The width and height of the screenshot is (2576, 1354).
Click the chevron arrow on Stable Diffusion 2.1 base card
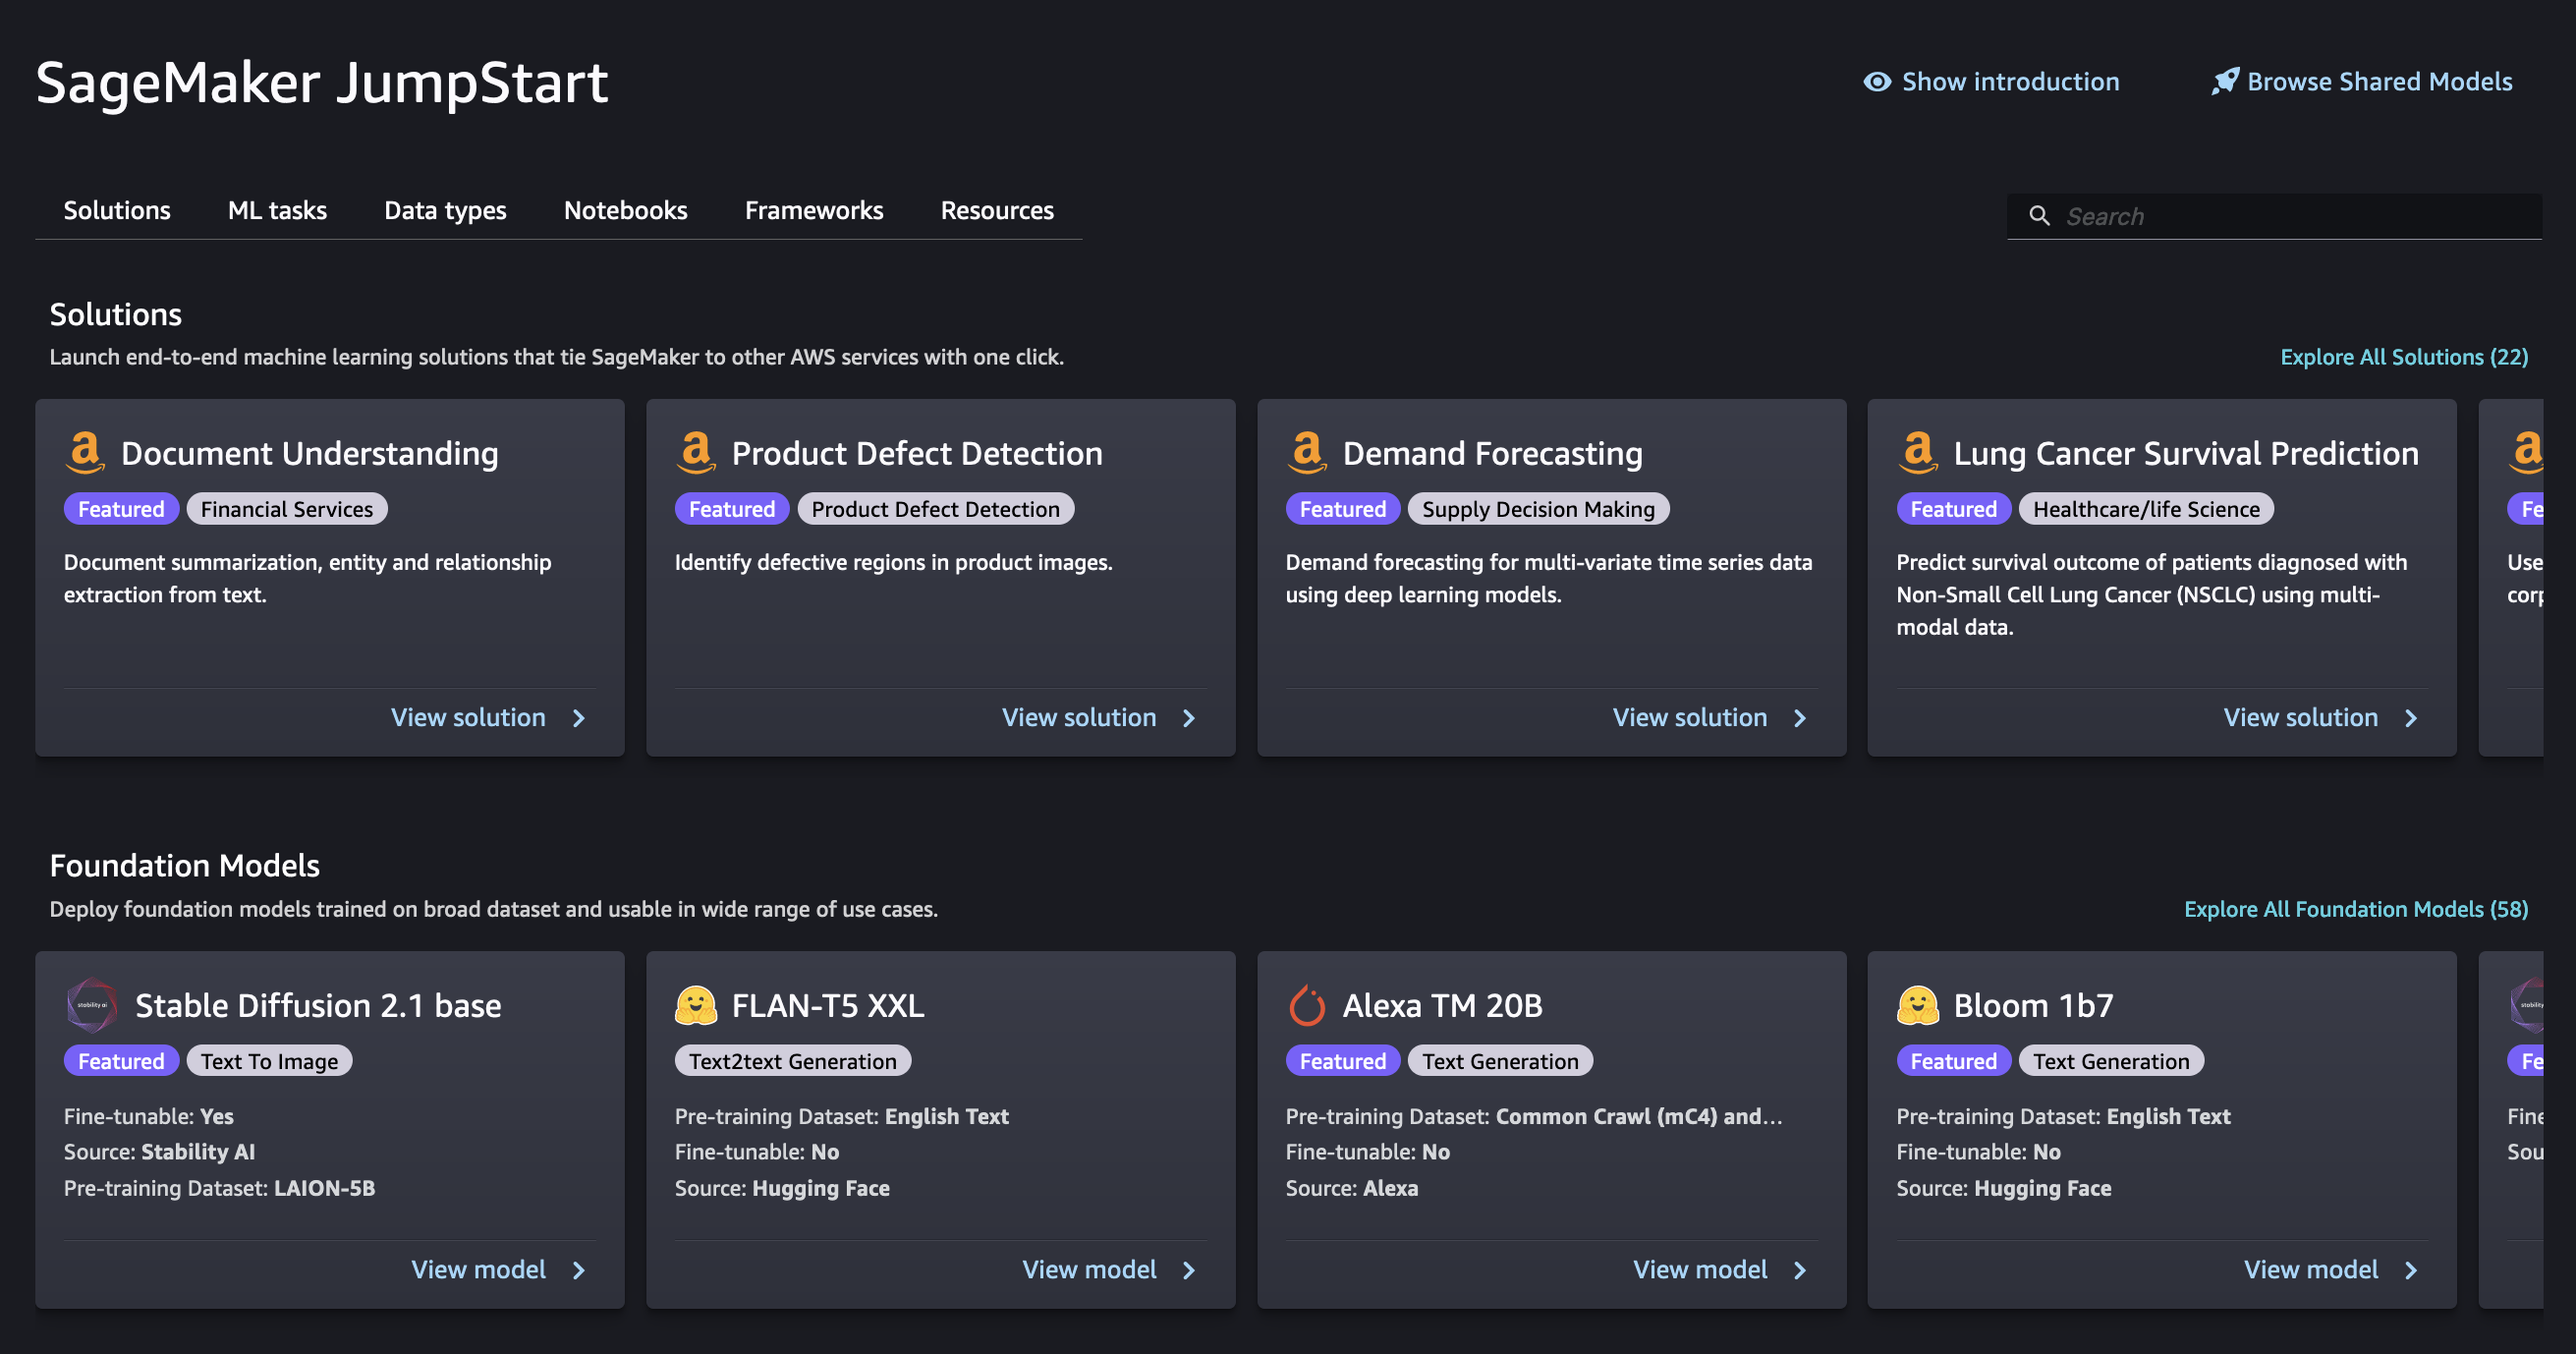[x=579, y=1270]
